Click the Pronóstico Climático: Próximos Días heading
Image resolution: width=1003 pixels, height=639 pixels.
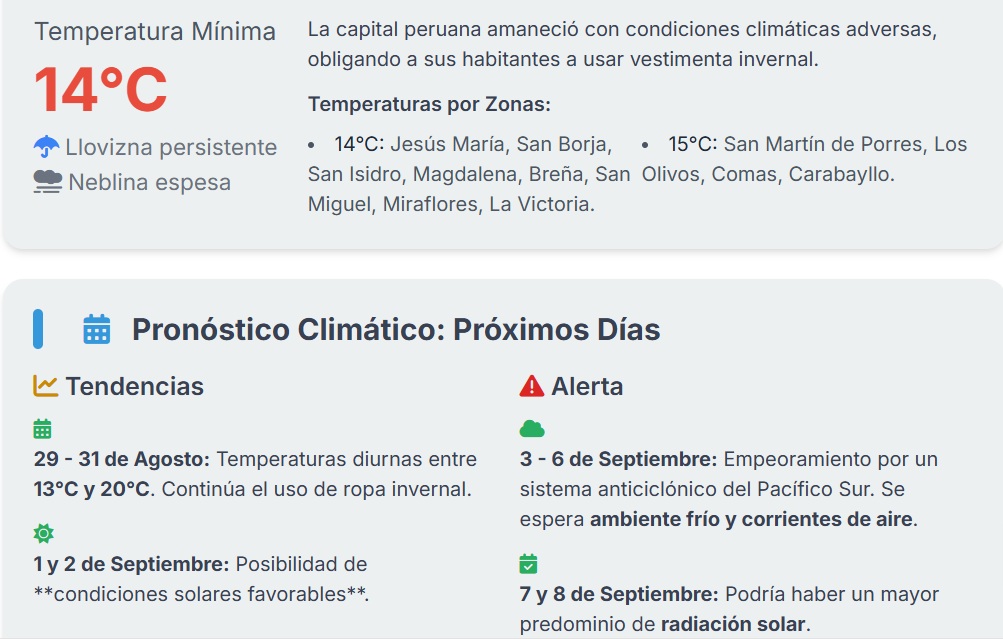[396, 329]
